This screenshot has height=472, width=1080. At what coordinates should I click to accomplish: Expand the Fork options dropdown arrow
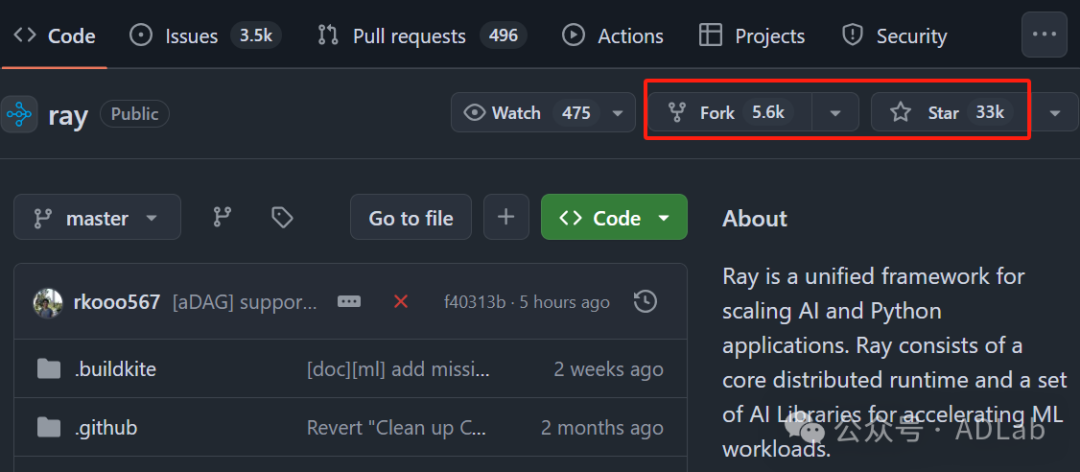(x=835, y=112)
